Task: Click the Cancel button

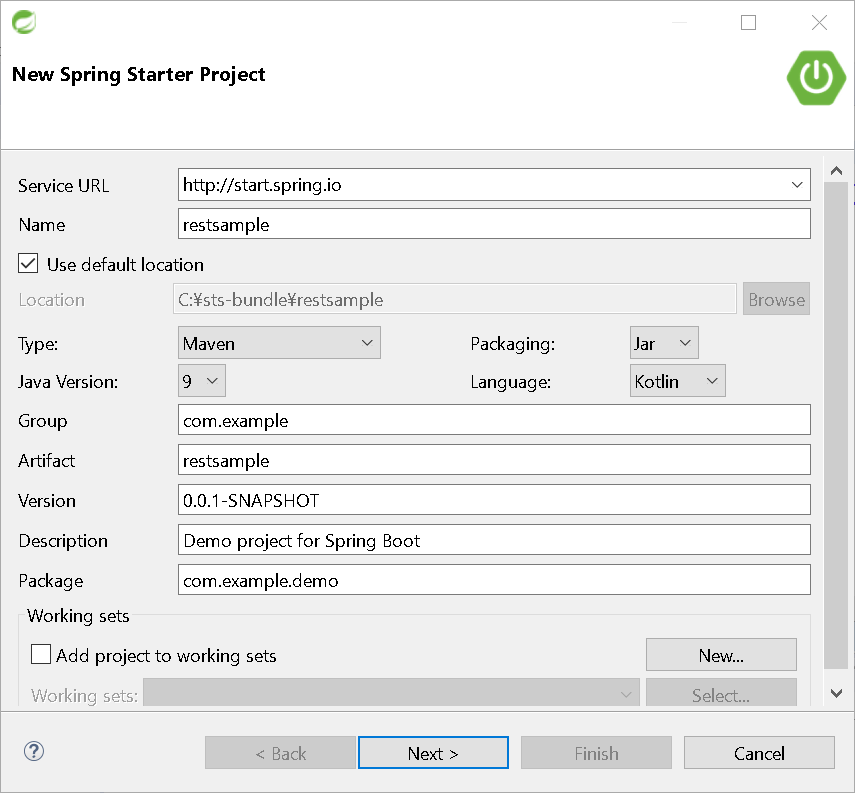Action: tap(759, 753)
